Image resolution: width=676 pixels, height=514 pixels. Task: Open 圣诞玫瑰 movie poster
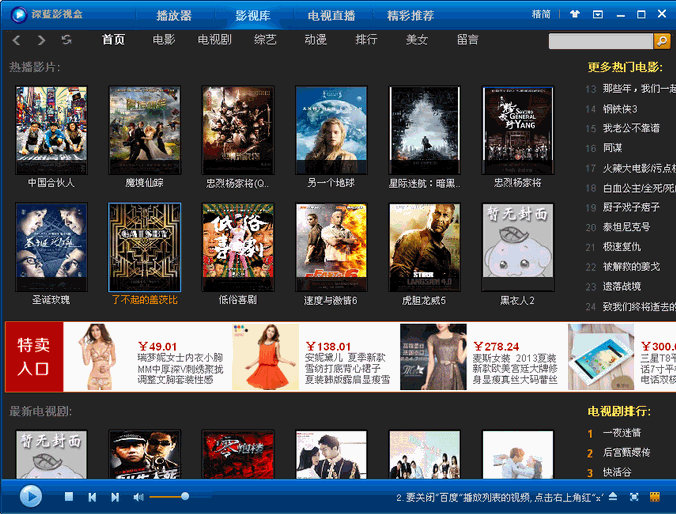[51, 247]
